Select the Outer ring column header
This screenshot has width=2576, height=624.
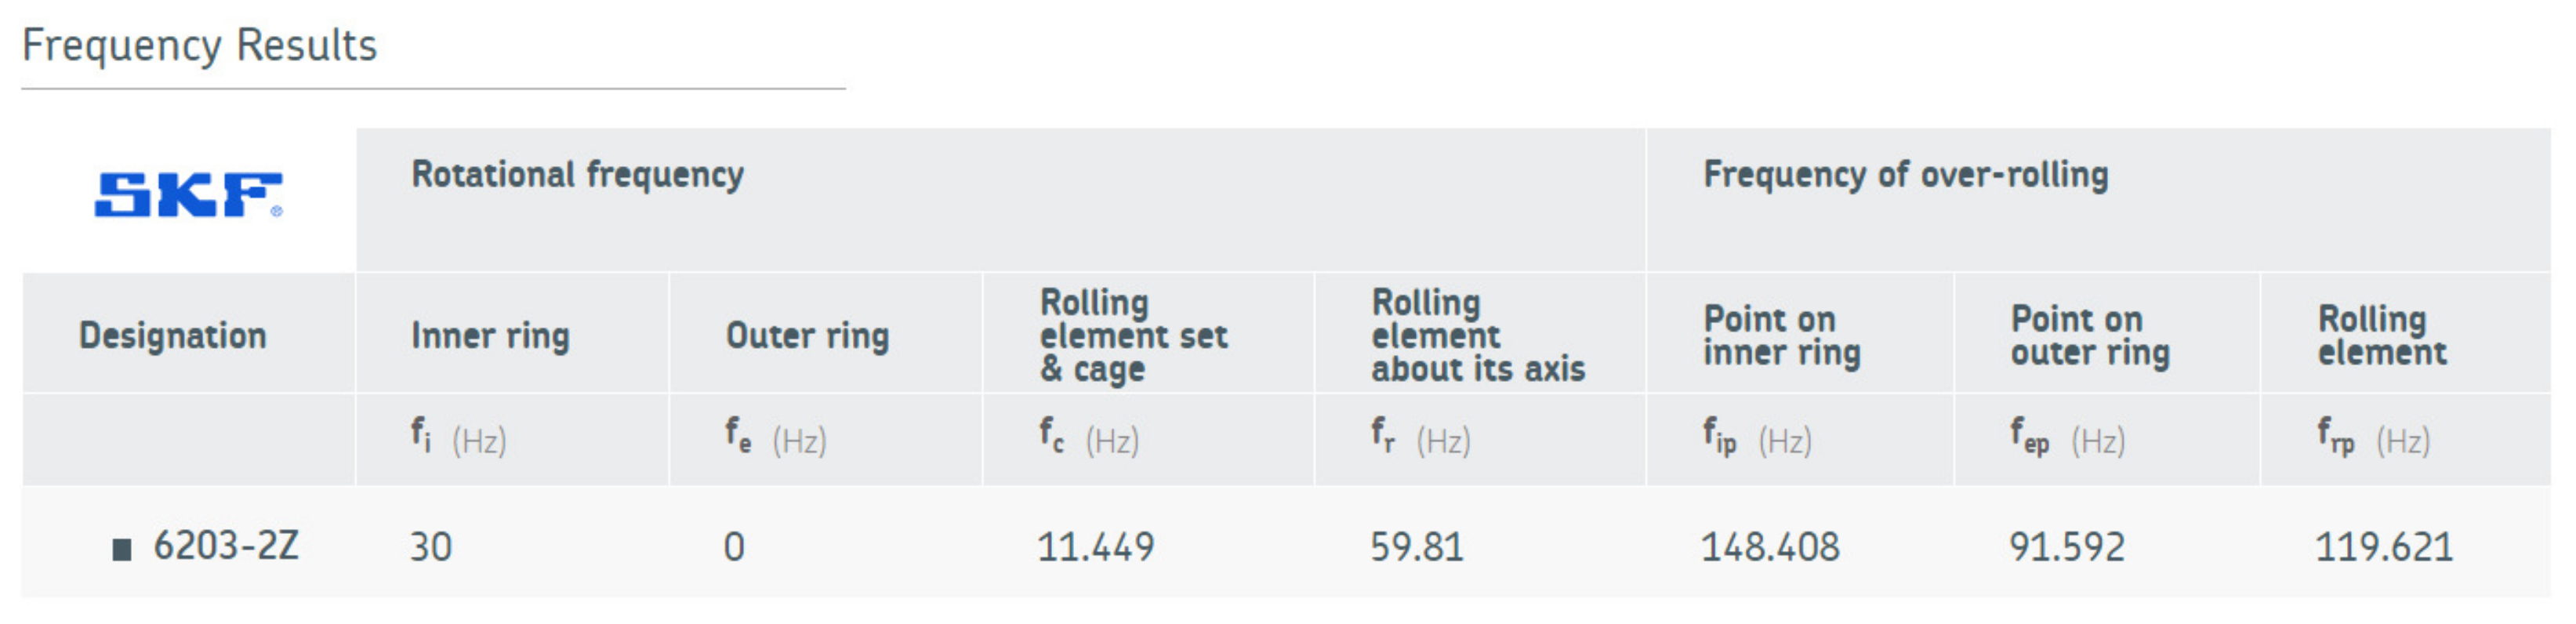(807, 336)
